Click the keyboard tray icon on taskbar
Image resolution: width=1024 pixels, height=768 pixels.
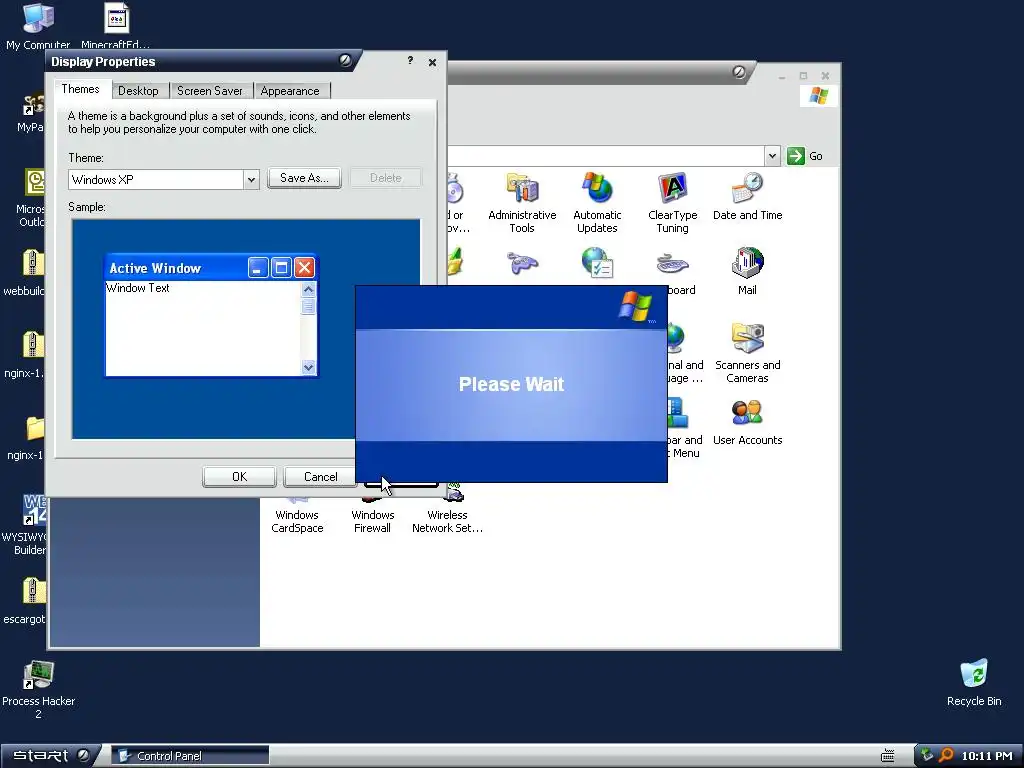pos(888,756)
